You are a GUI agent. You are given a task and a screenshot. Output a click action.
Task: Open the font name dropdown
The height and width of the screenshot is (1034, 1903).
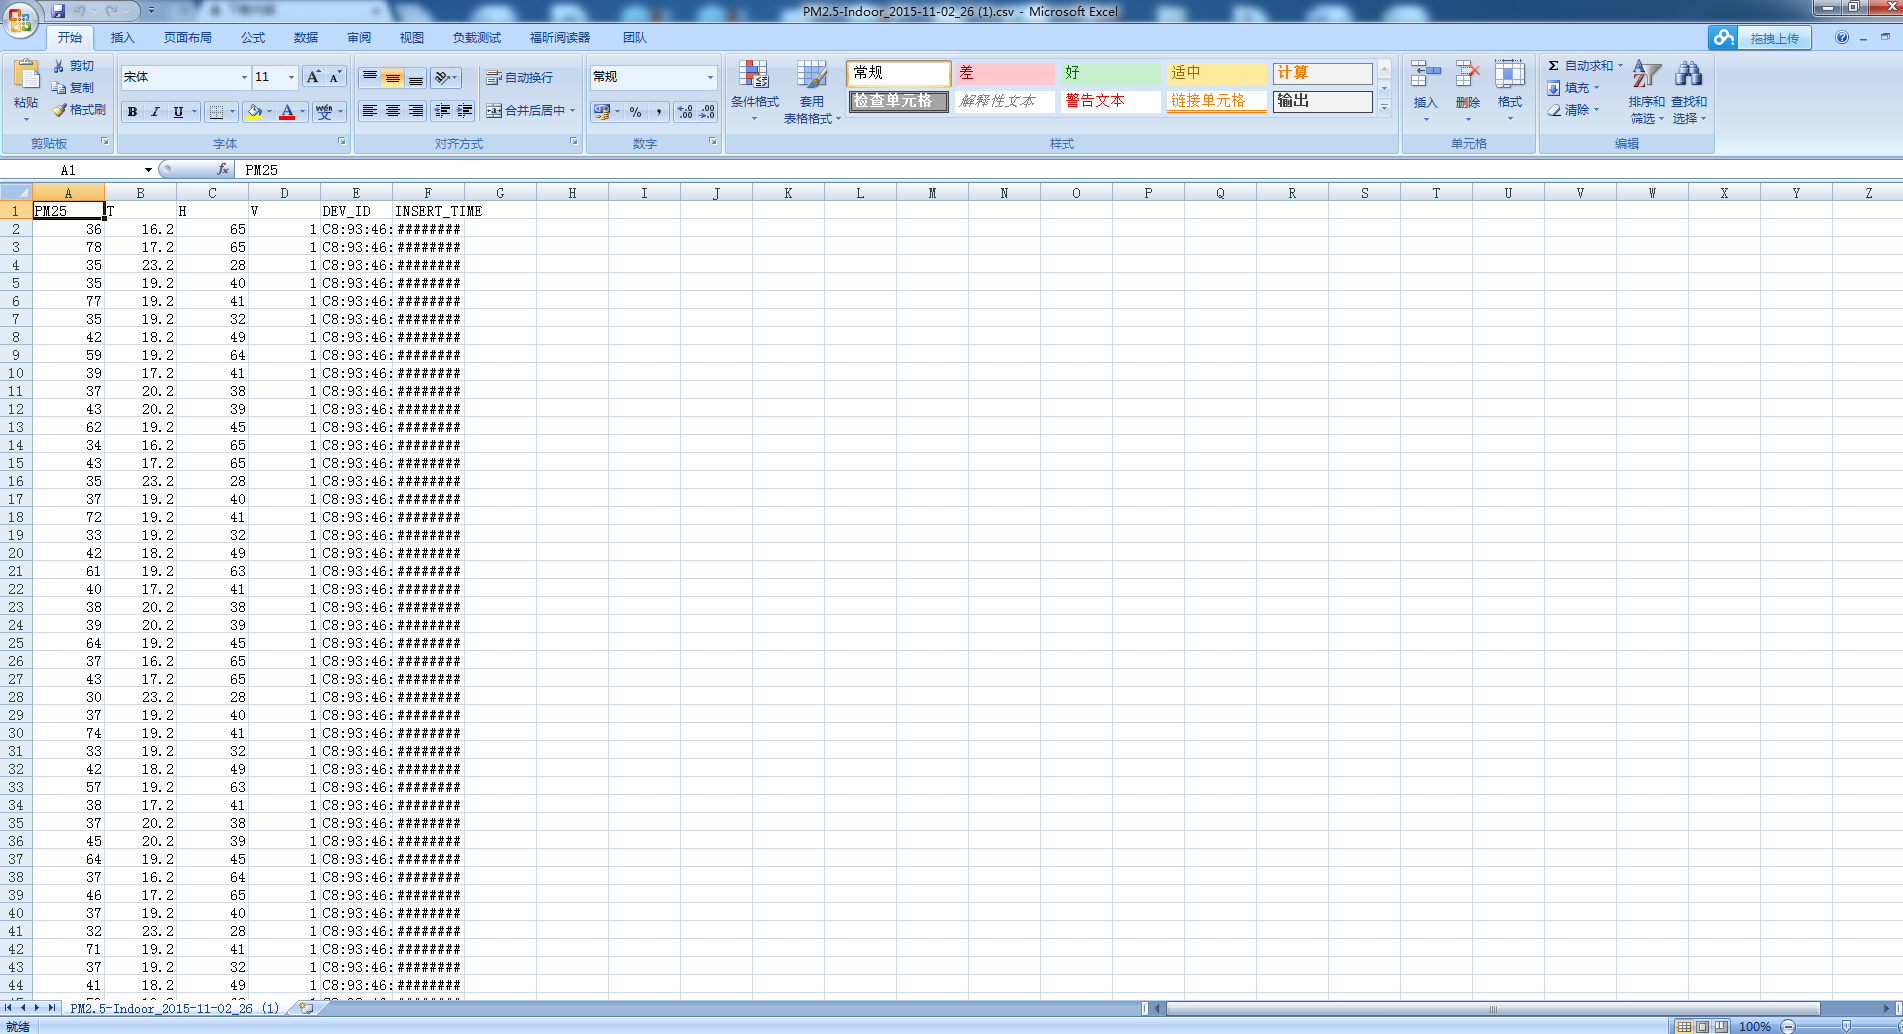[x=243, y=78]
